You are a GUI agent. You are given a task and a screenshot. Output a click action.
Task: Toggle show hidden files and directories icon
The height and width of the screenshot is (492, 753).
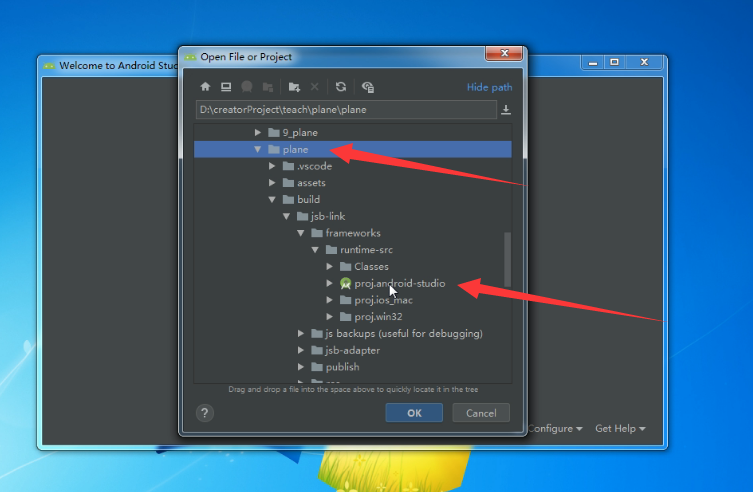coord(368,87)
